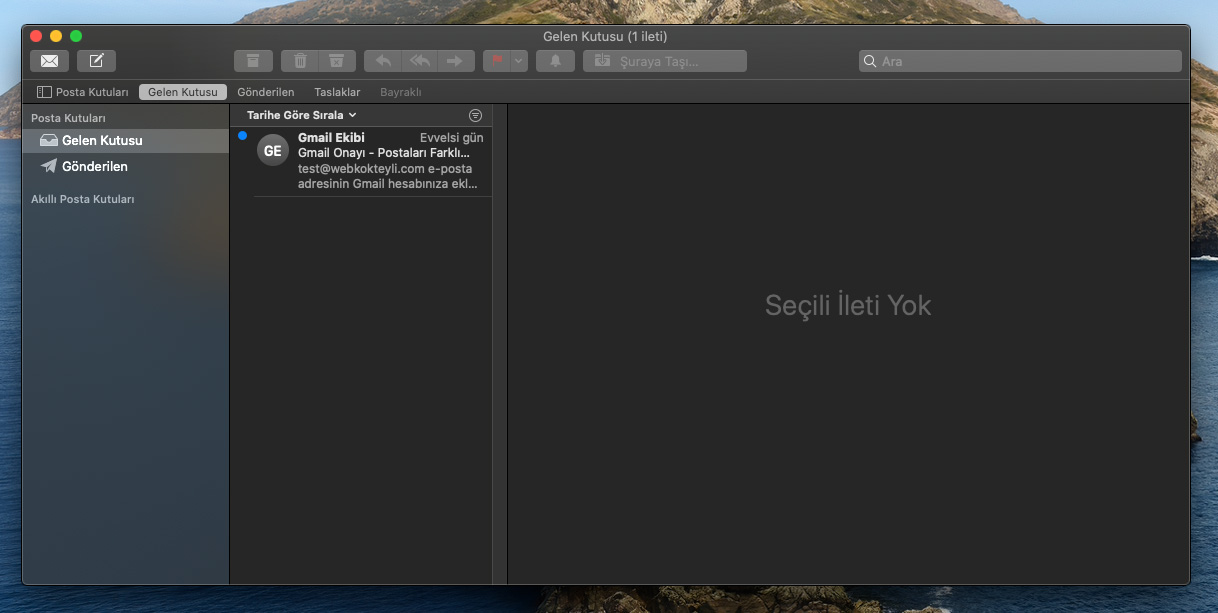Click the Archive toolbar button
The height and width of the screenshot is (613, 1218).
253,61
